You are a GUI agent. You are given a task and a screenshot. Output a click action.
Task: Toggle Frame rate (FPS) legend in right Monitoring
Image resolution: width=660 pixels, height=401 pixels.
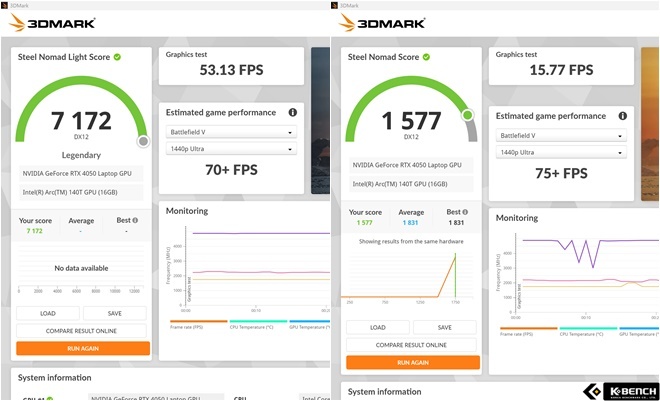pos(528,332)
